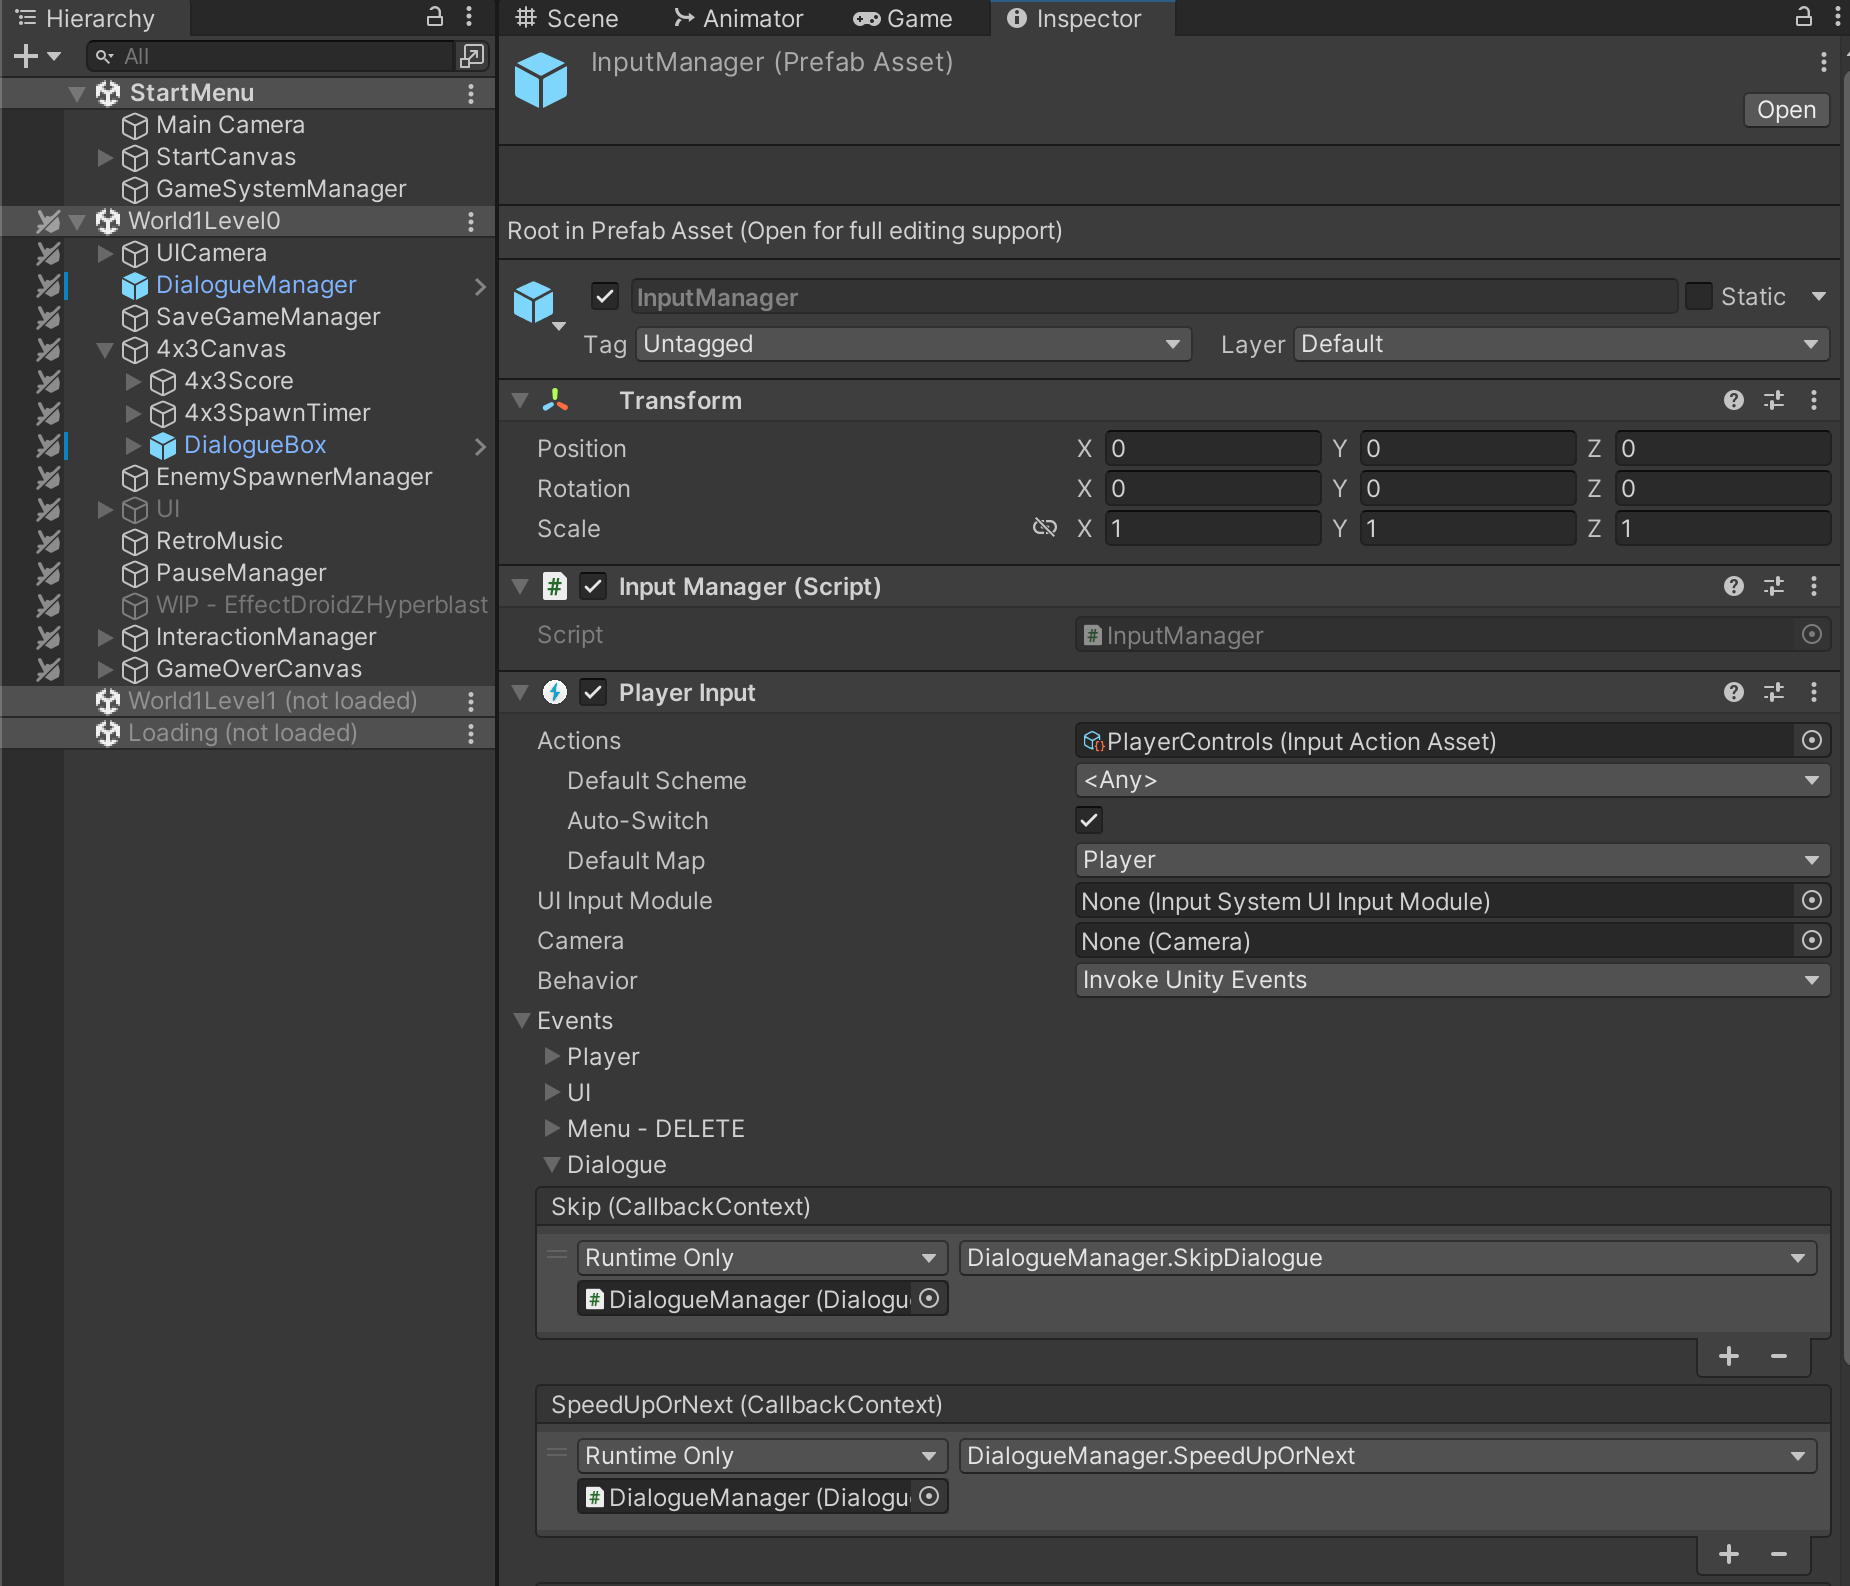Open Player Input preset settings icon
This screenshot has height=1586, width=1850.
pos(1774,692)
